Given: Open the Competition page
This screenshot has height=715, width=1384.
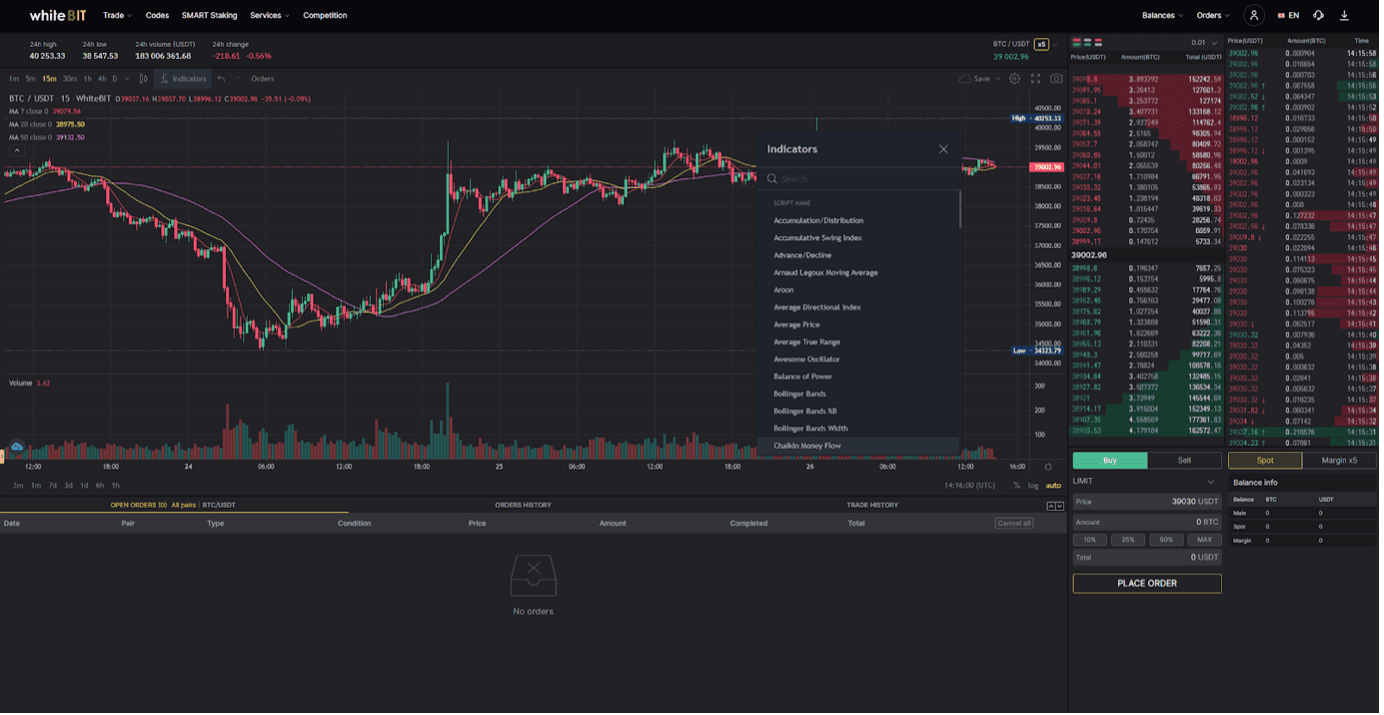Looking at the screenshot, I should click(327, 15).
